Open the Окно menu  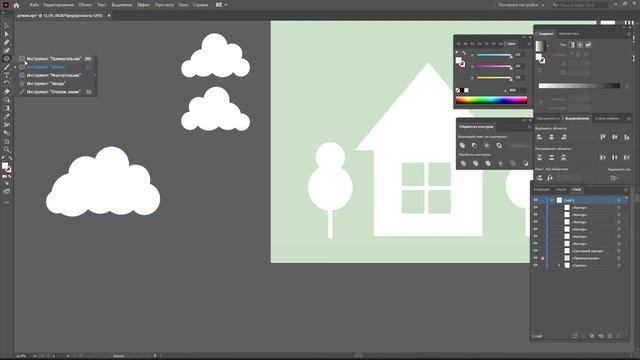[183, 5]
